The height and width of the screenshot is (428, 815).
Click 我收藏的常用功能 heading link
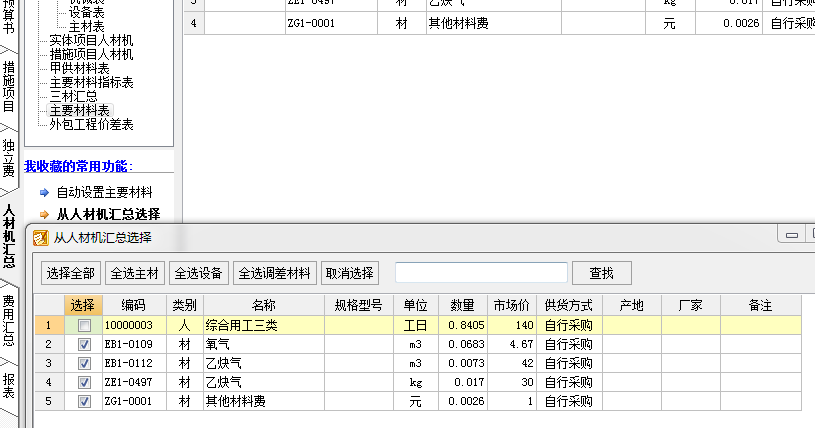point(78,166)
